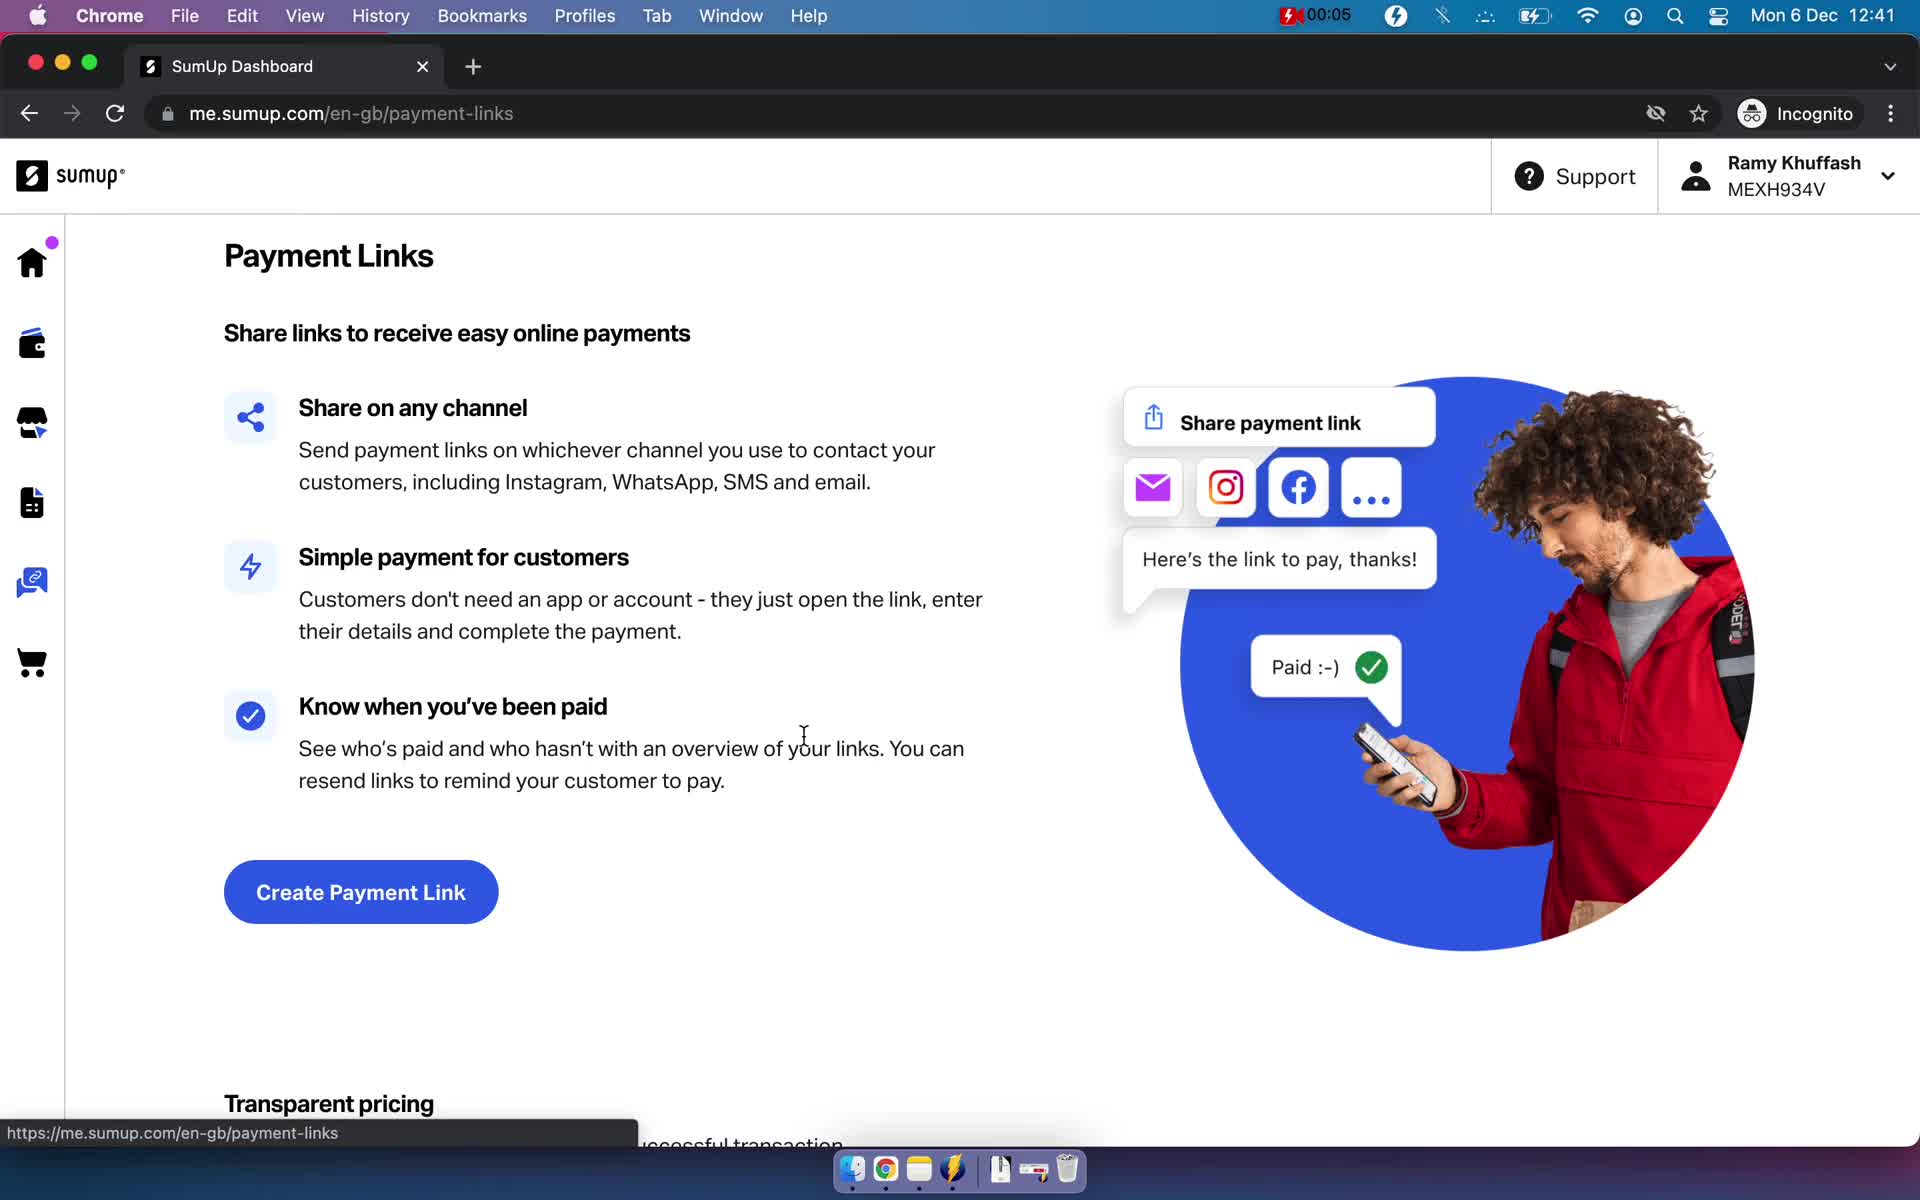Select the Bookmarks menu bar item

tap(481, 15)
